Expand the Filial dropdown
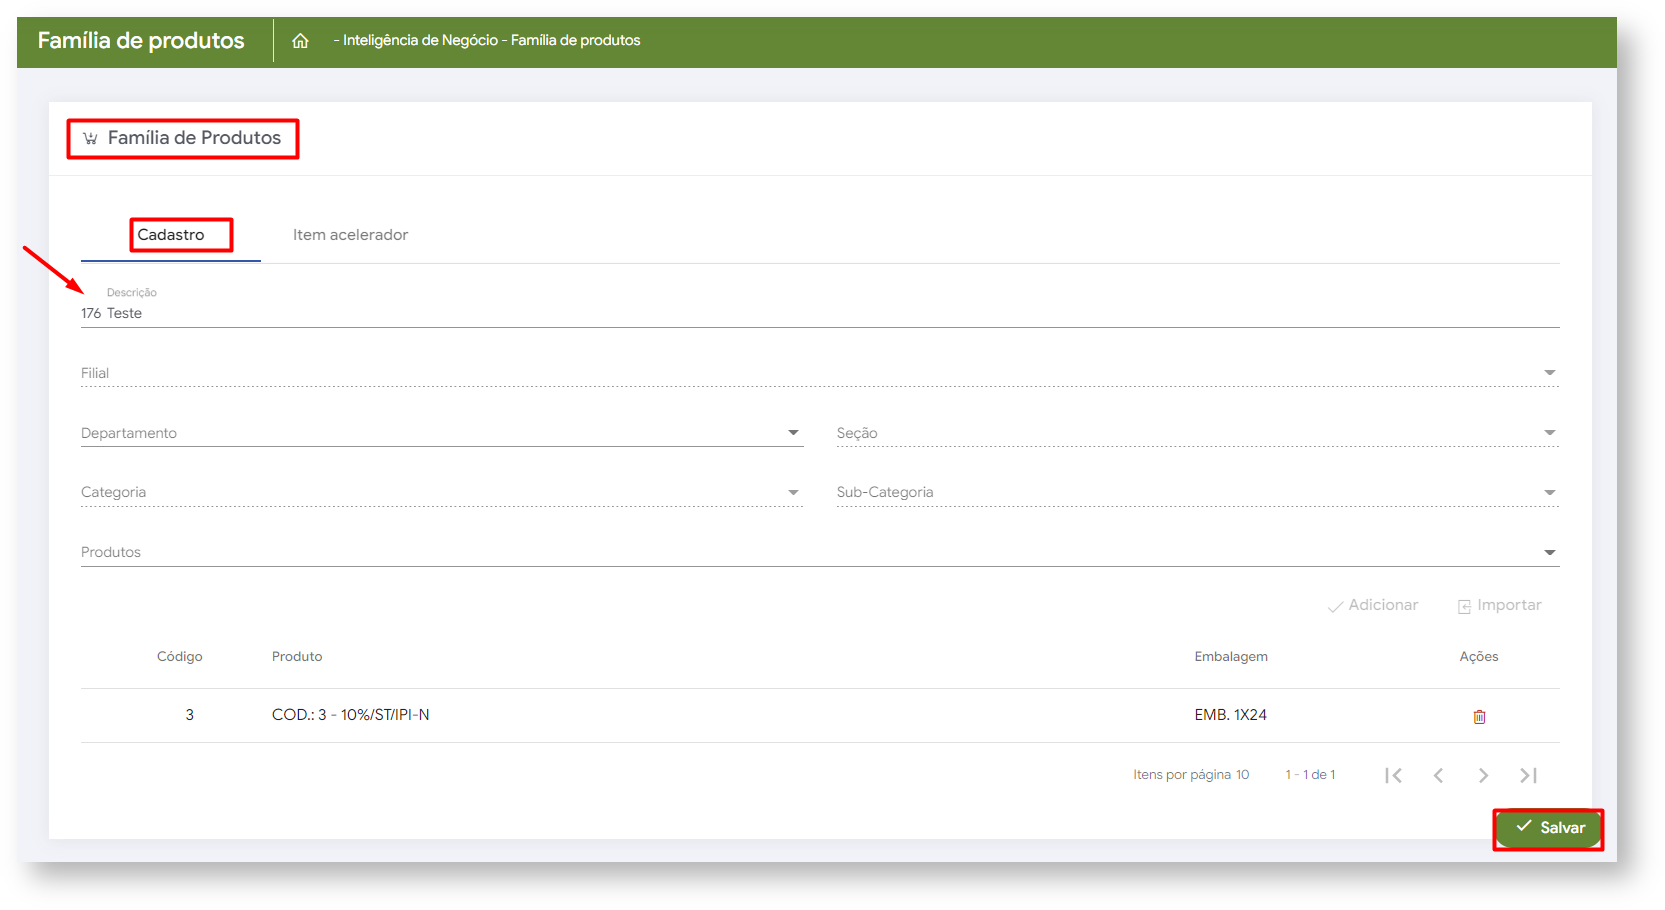This screenshot has width=1665, height=910. coord(1549,373)
